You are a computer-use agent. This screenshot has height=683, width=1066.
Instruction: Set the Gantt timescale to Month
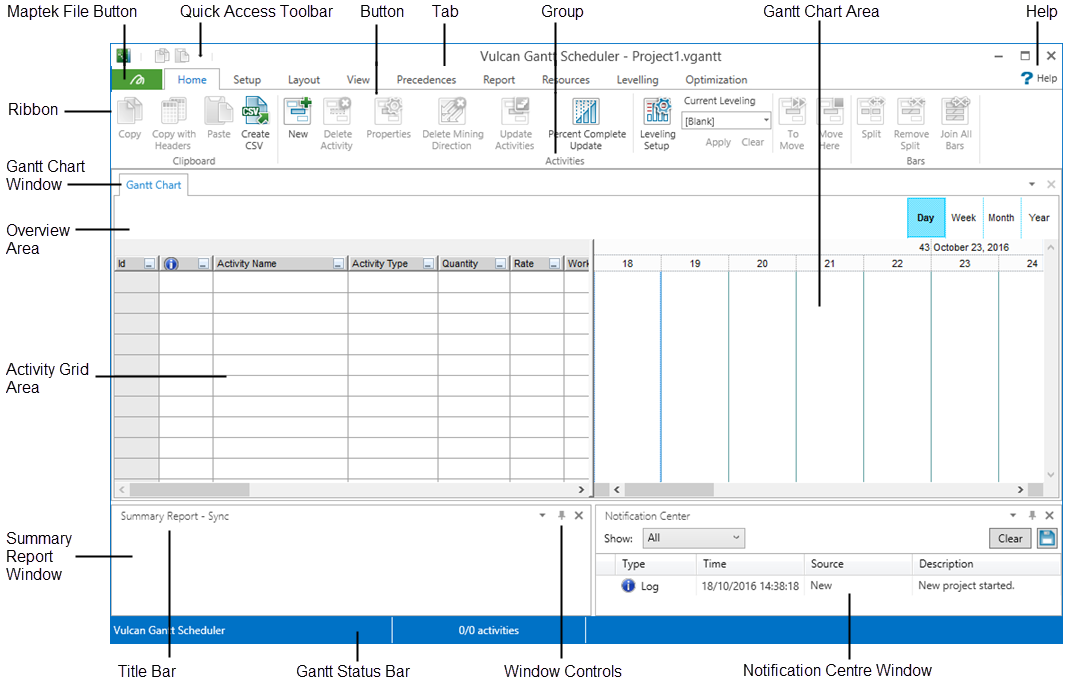click(1001, 218)
